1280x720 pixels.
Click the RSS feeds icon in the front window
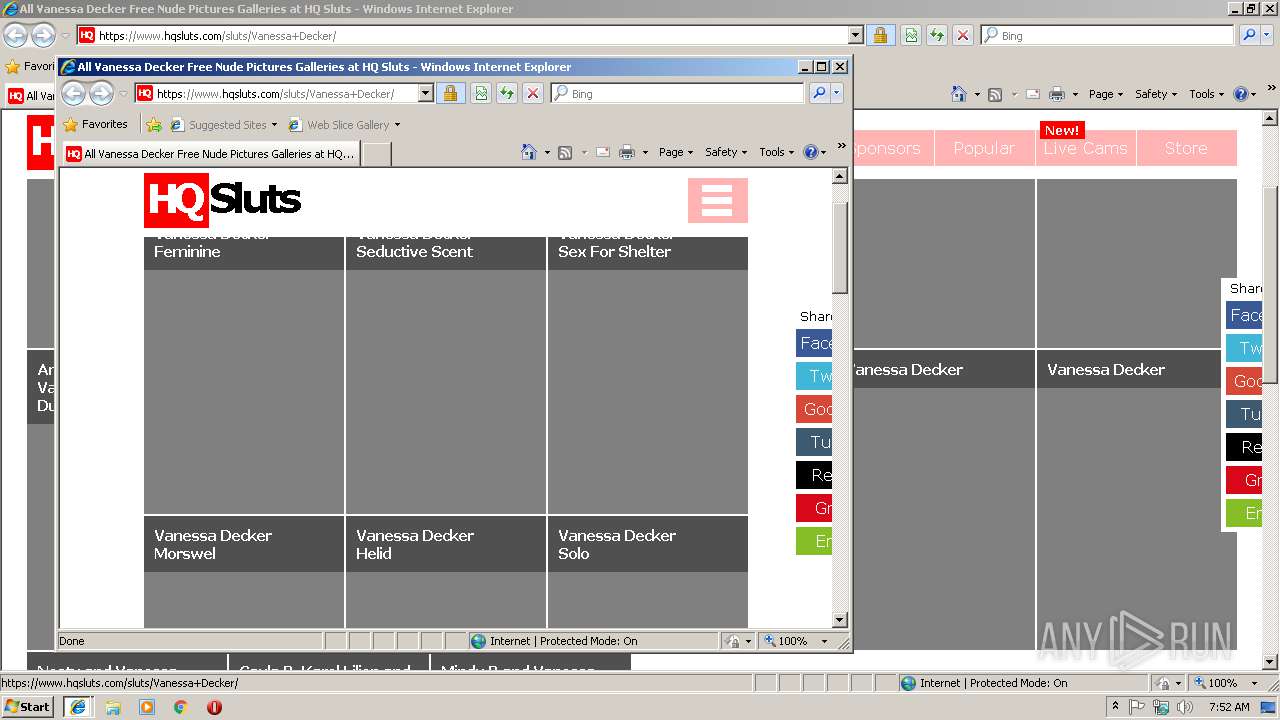565,152
